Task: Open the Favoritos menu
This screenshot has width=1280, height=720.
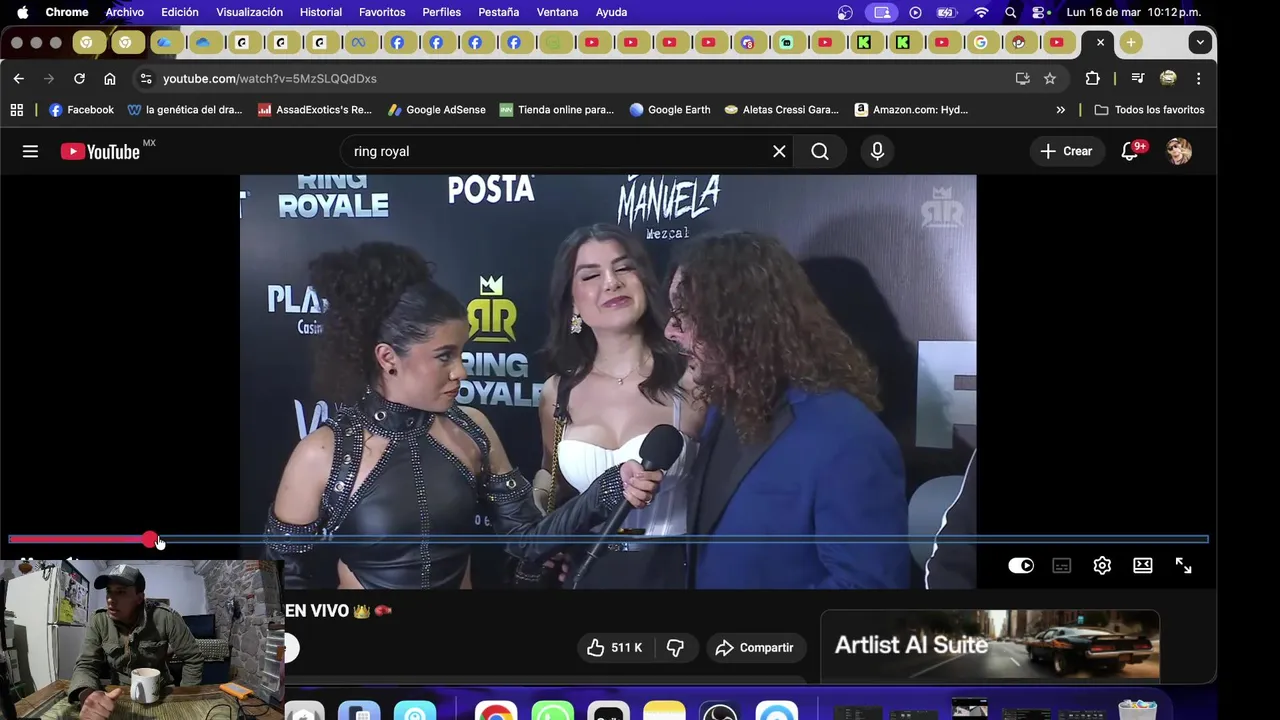Action: tap(382, 12)
